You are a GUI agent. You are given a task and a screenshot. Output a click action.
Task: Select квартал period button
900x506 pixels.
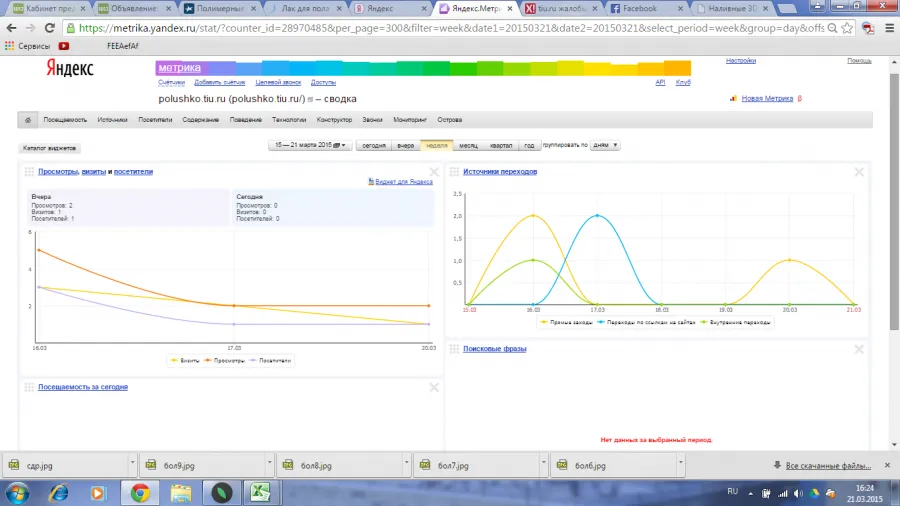coord(501,145)
